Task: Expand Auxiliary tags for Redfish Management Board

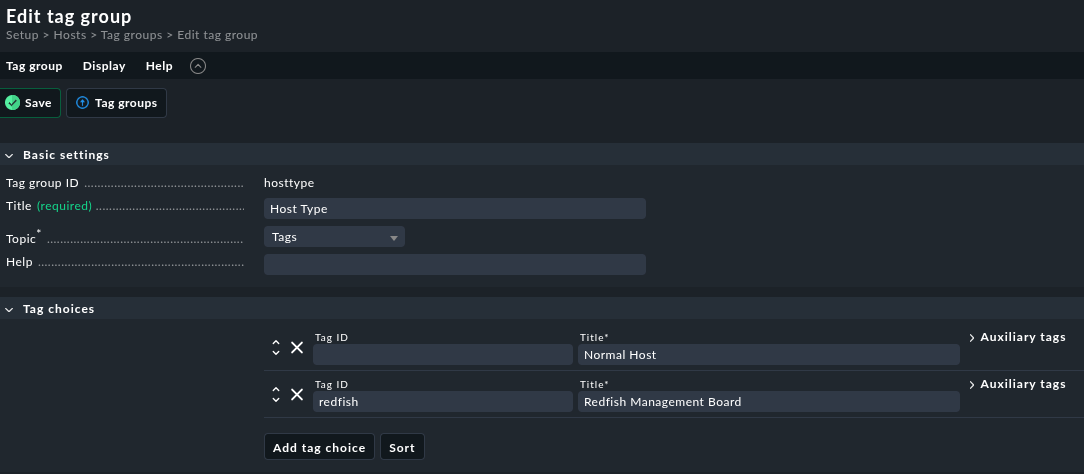Action: (x=1017, y=384)
